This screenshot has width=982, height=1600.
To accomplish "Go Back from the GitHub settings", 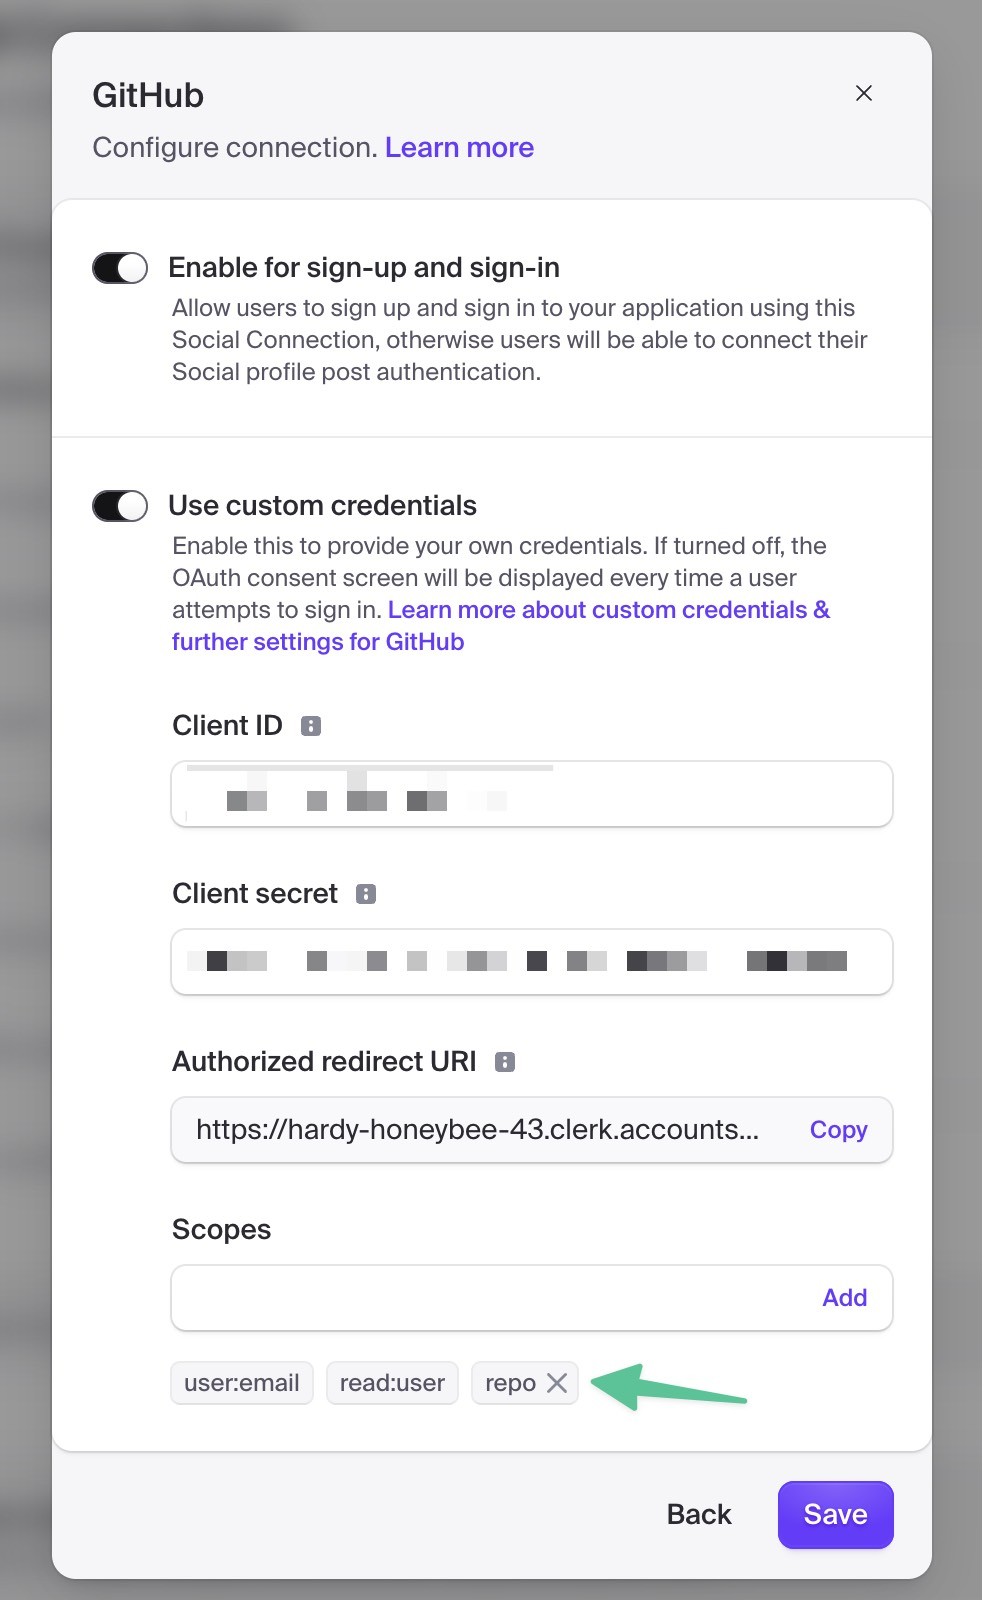I will pyautogui.click(x=699, y=1515).
